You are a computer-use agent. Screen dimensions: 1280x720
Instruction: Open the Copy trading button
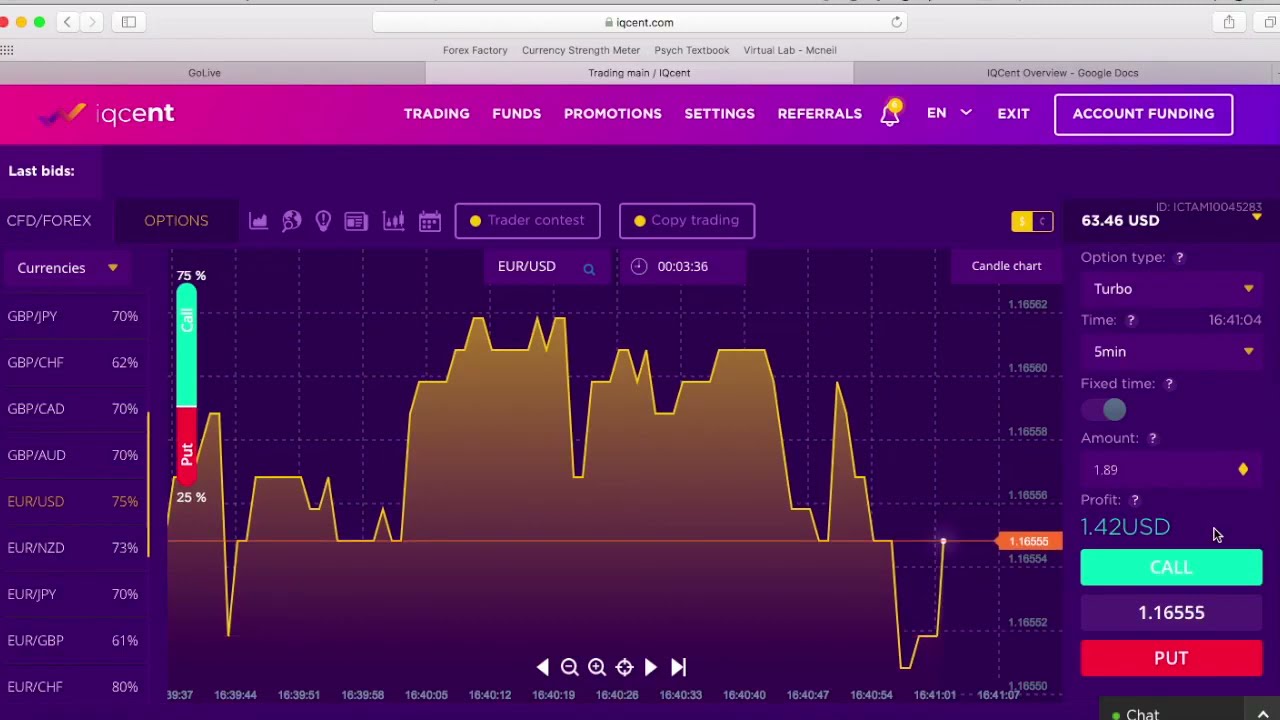687,220
